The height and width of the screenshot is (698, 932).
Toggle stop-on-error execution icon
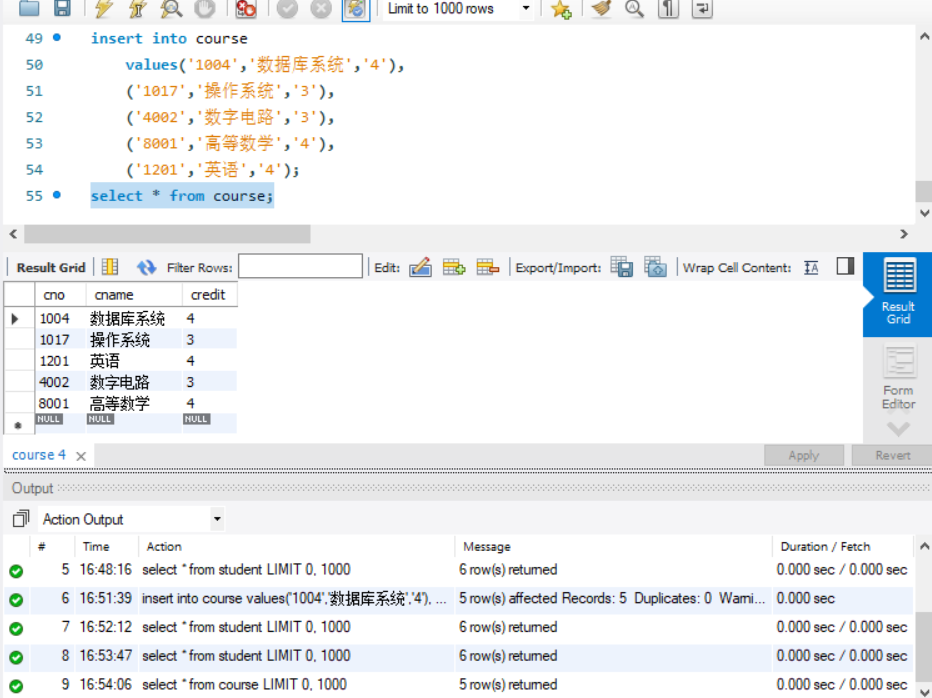pos(245,8)
